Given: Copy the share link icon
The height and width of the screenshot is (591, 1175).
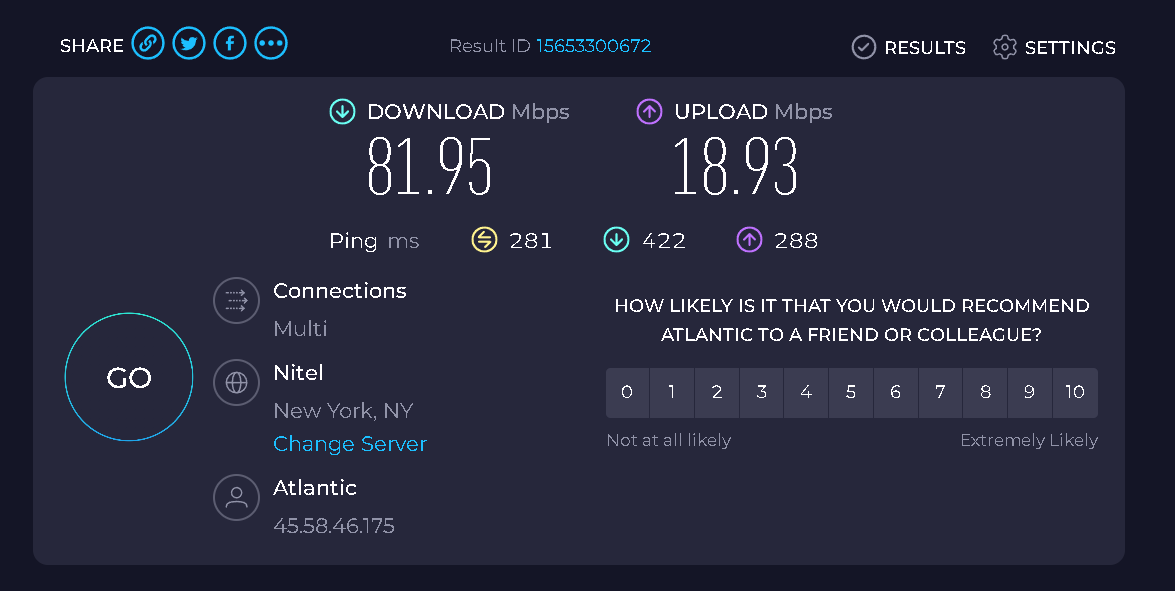Looking at the screenshot, I should pyautogui.click(x=148, y=43).
